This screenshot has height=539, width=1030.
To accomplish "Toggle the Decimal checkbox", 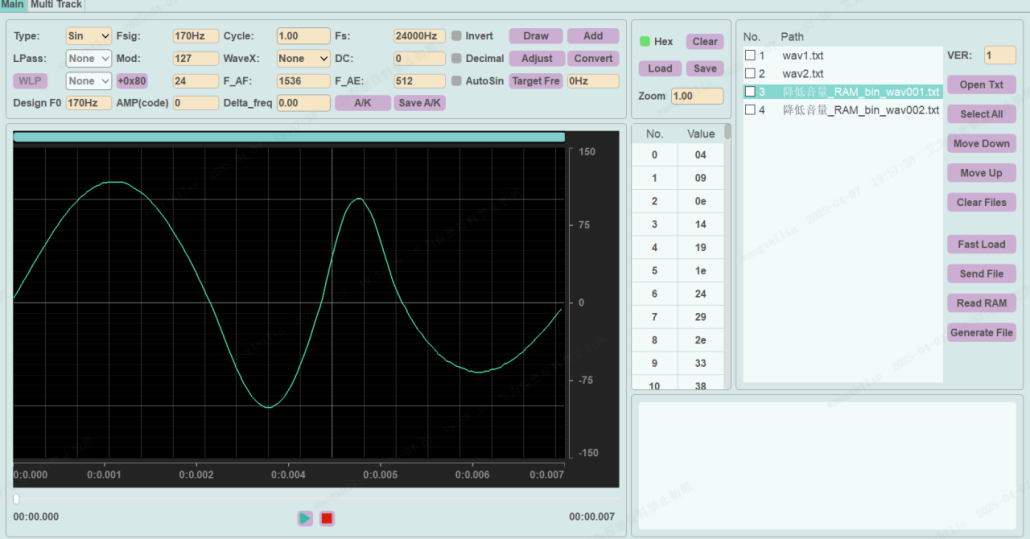I will click(457, 58).
